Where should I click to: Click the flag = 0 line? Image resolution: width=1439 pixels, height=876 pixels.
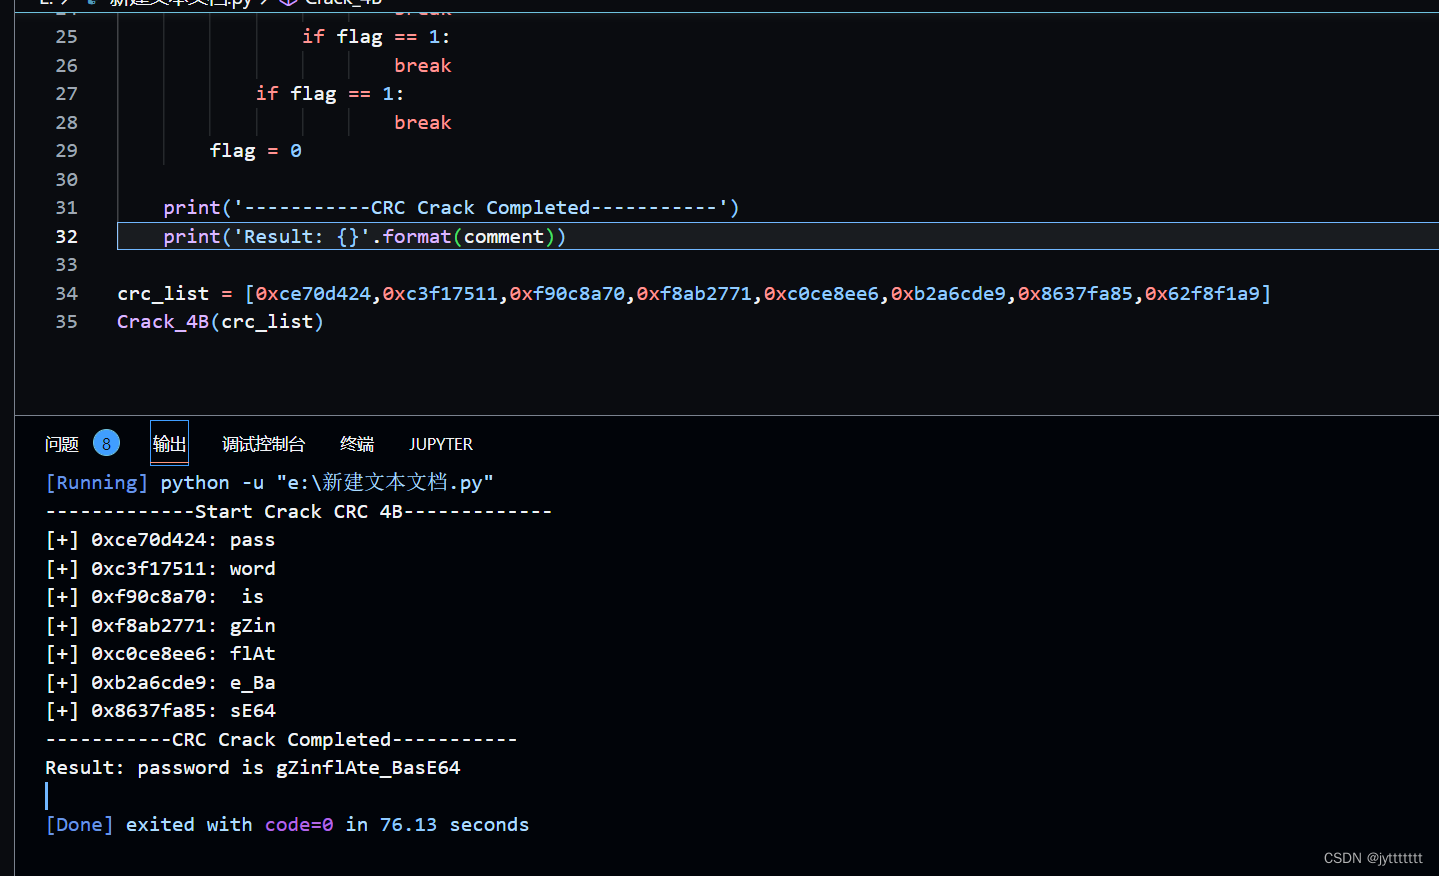click(255, 151)
